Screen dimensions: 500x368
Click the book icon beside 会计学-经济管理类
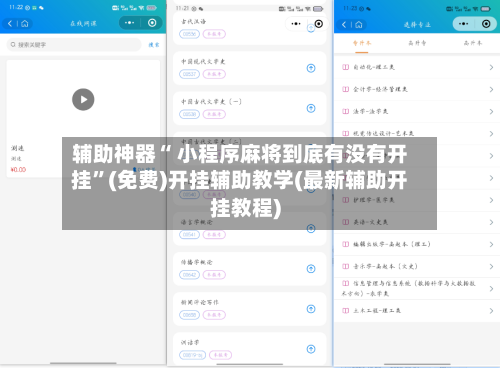pyautogui.click(x=346, y=89)
